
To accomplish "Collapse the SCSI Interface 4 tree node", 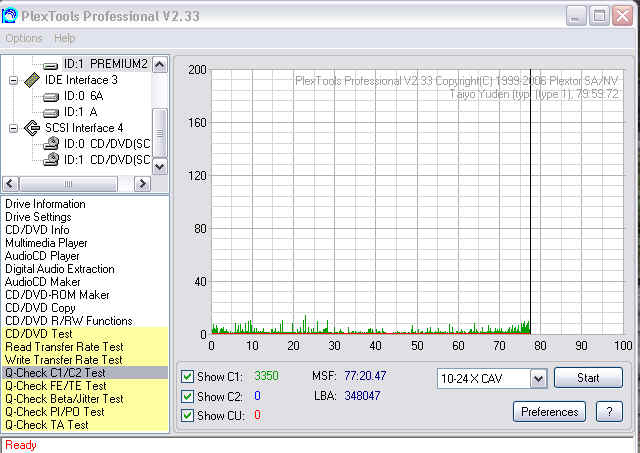I will 13,128.
